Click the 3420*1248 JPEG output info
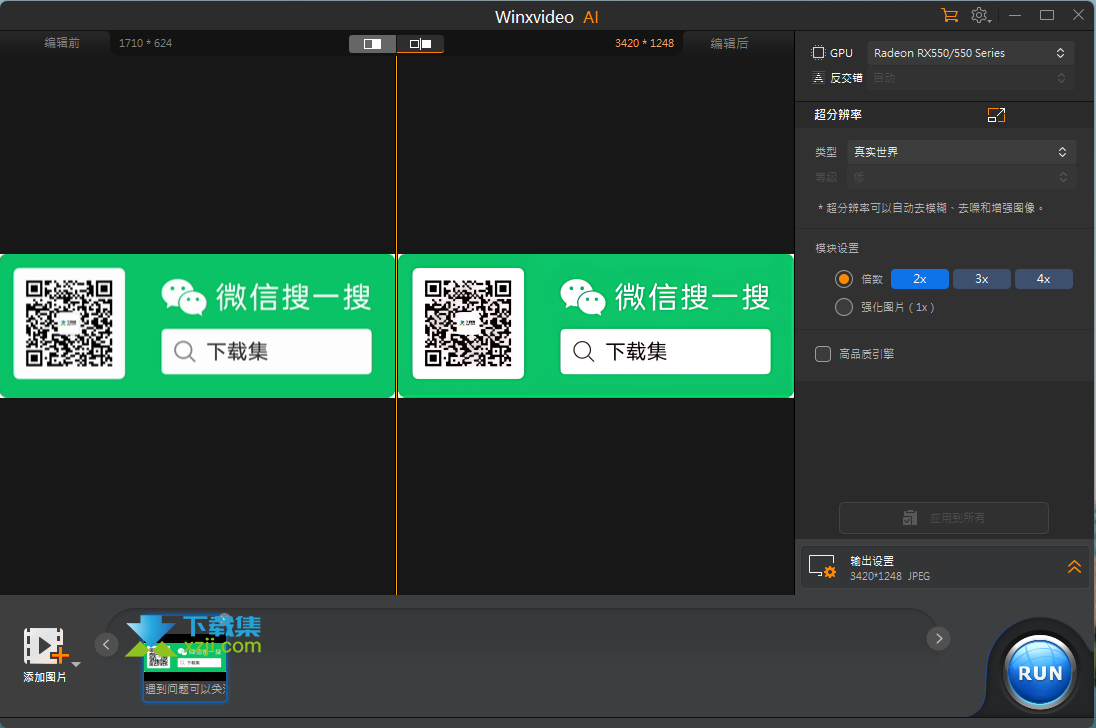This screenshot has height=728, width=1096. coord(890,576)
